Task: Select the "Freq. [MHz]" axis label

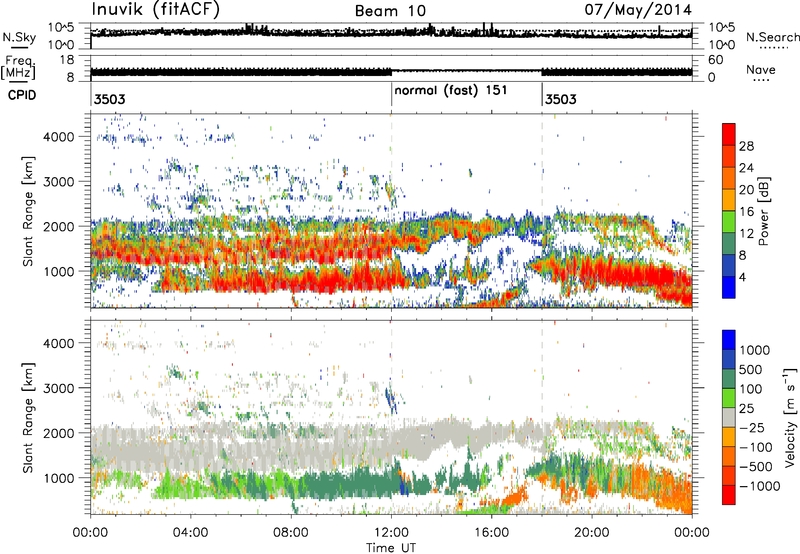Action: tap(19, 68)
